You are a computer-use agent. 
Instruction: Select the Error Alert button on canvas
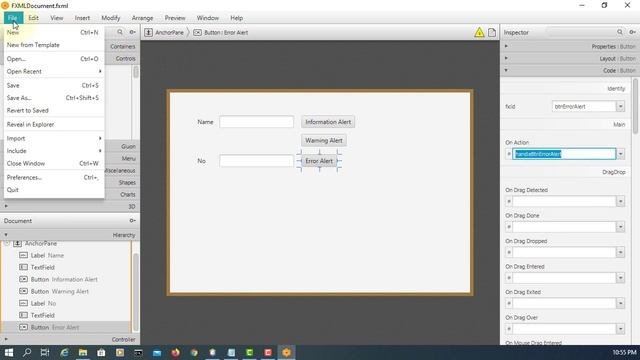(x=319, y=161)
